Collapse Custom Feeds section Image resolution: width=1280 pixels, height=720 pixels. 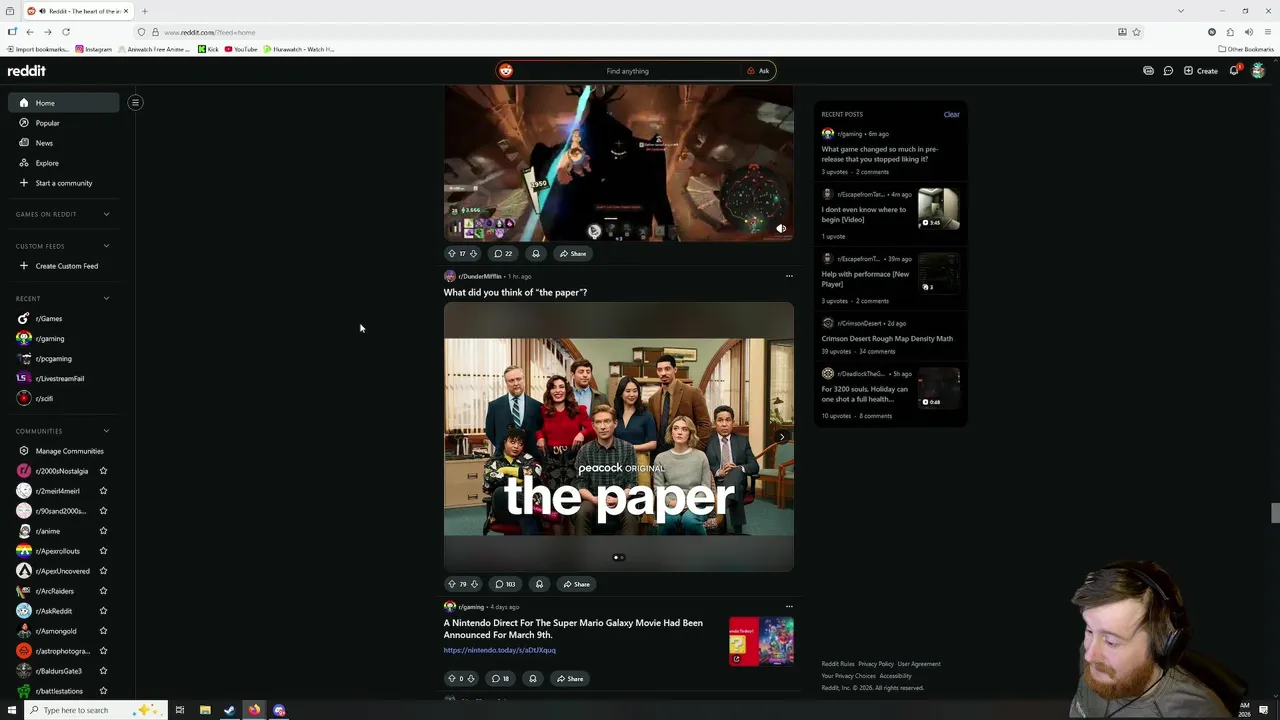tap(106, 246)
